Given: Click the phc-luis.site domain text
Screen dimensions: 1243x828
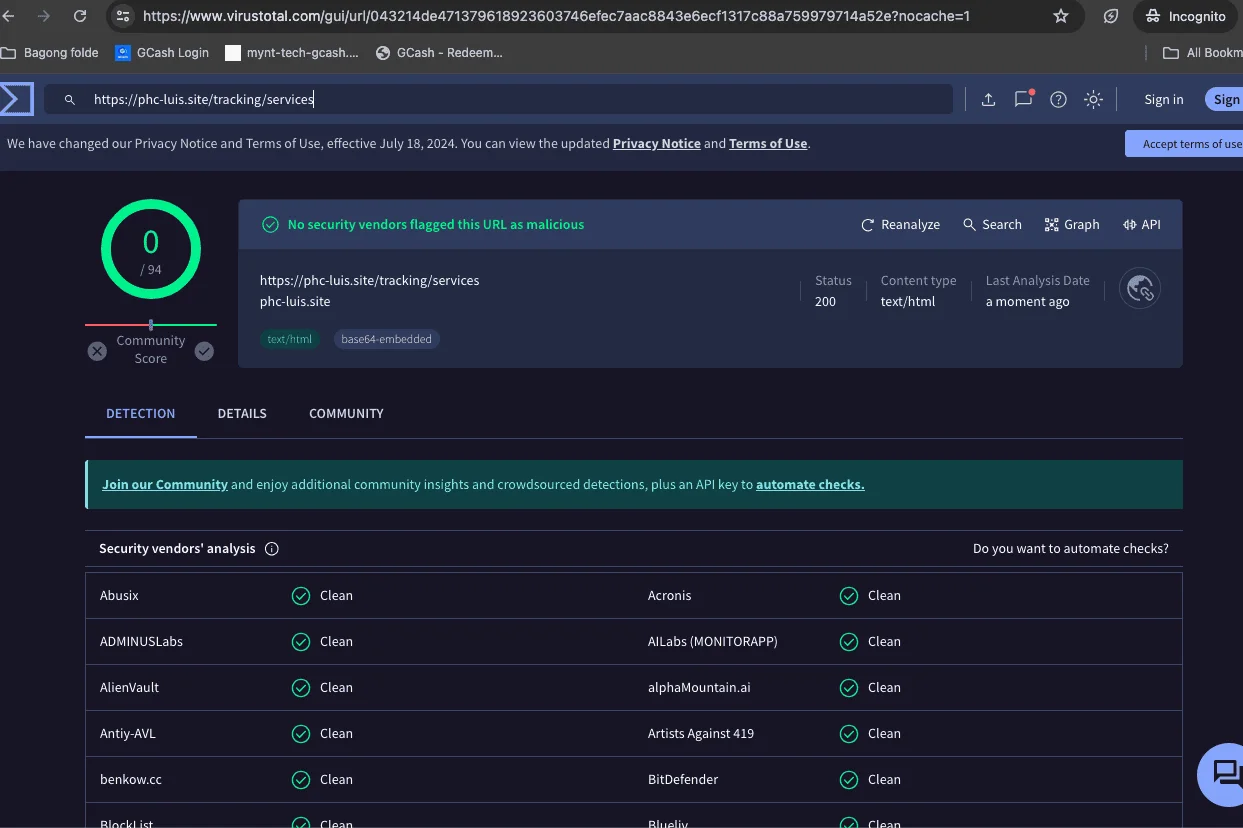Looking at the screenshot, I should point(295,301).
